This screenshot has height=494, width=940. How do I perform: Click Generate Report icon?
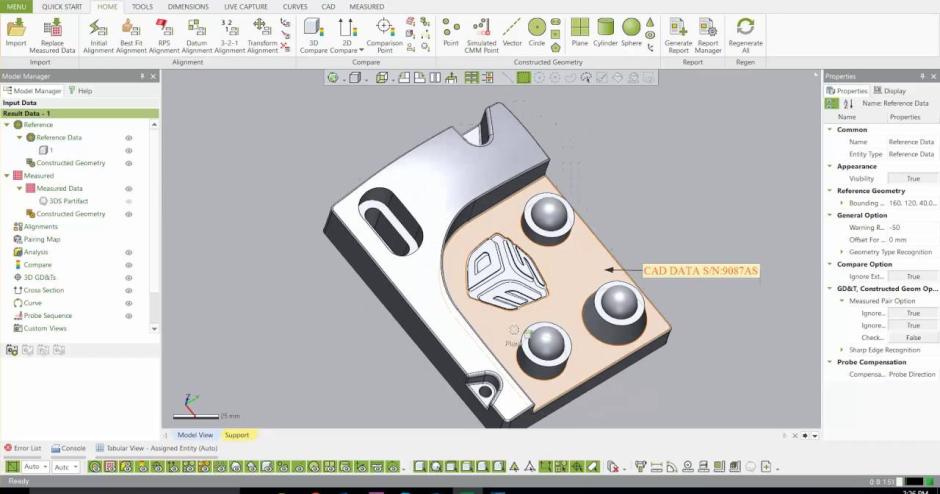coord(679,35)
